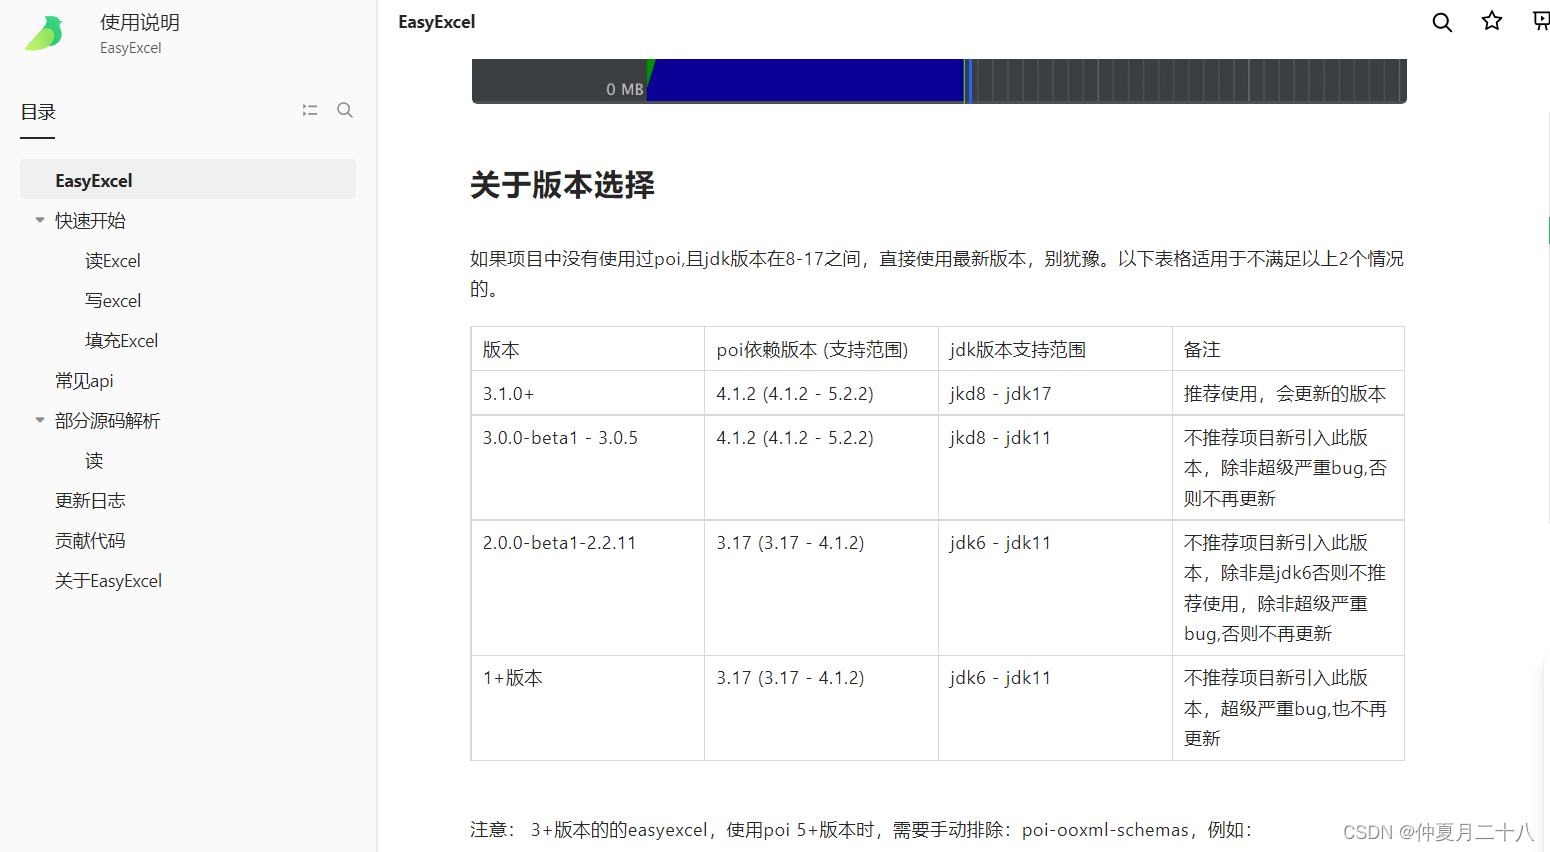Screen dimensions: 1550x852
Task: Open the 贡献代码 page
Action: pos(90,541)
